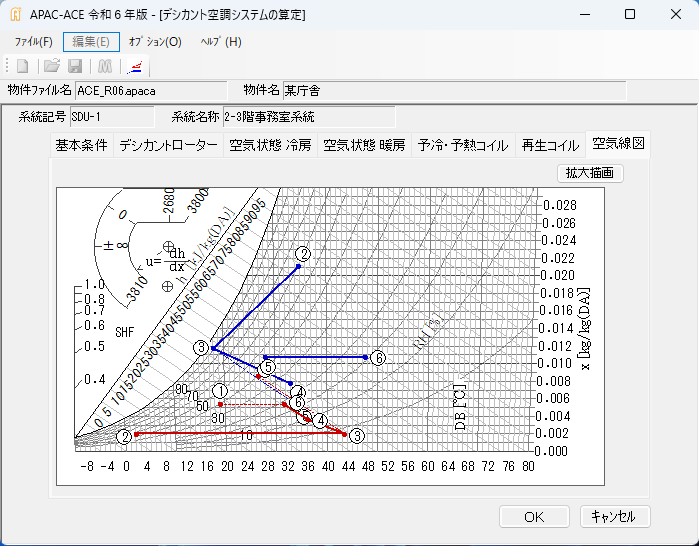The width and height of the screenshot is (699, 546).
Task: Switch to the 空気状態 暖房 tab
Action: pos(364,145)
